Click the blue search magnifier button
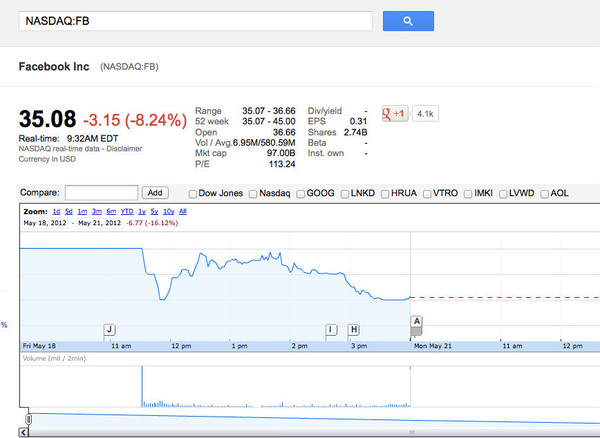This screenshot has height=438, width=600. click(x=408, y=21)
